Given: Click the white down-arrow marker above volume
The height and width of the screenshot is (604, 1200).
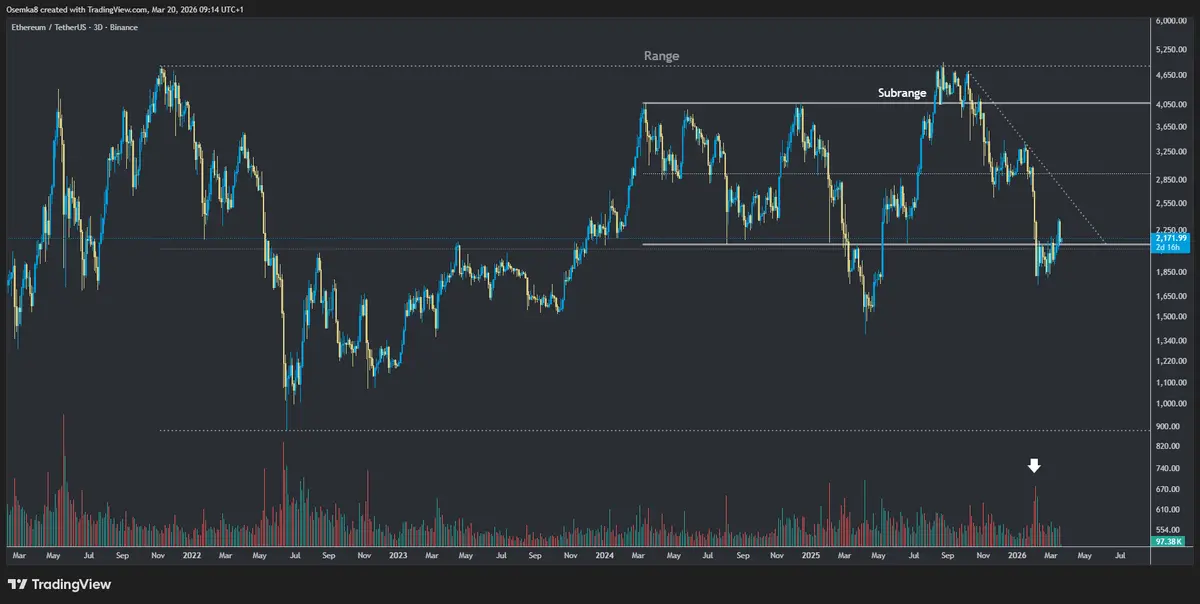Looking at the screenshot, I should pyautogui.click(x=1035, y=466).
